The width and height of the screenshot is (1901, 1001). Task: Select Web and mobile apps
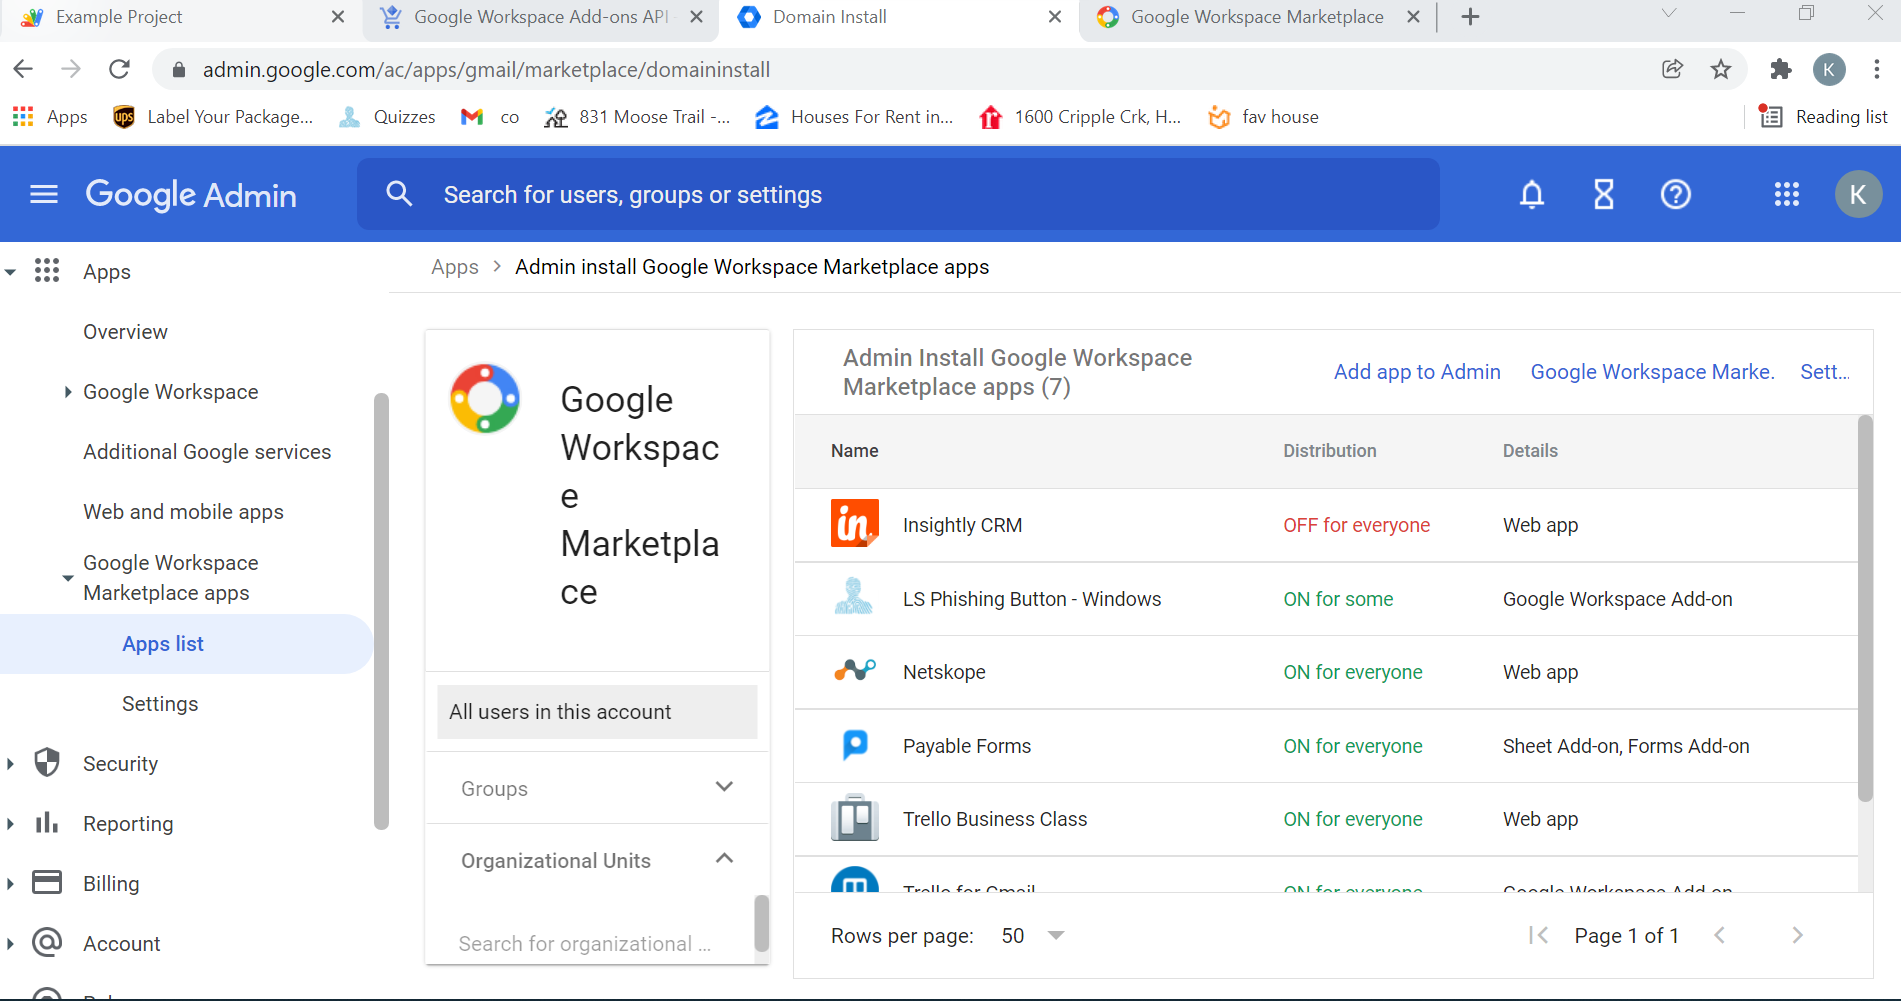coord(183,512)
